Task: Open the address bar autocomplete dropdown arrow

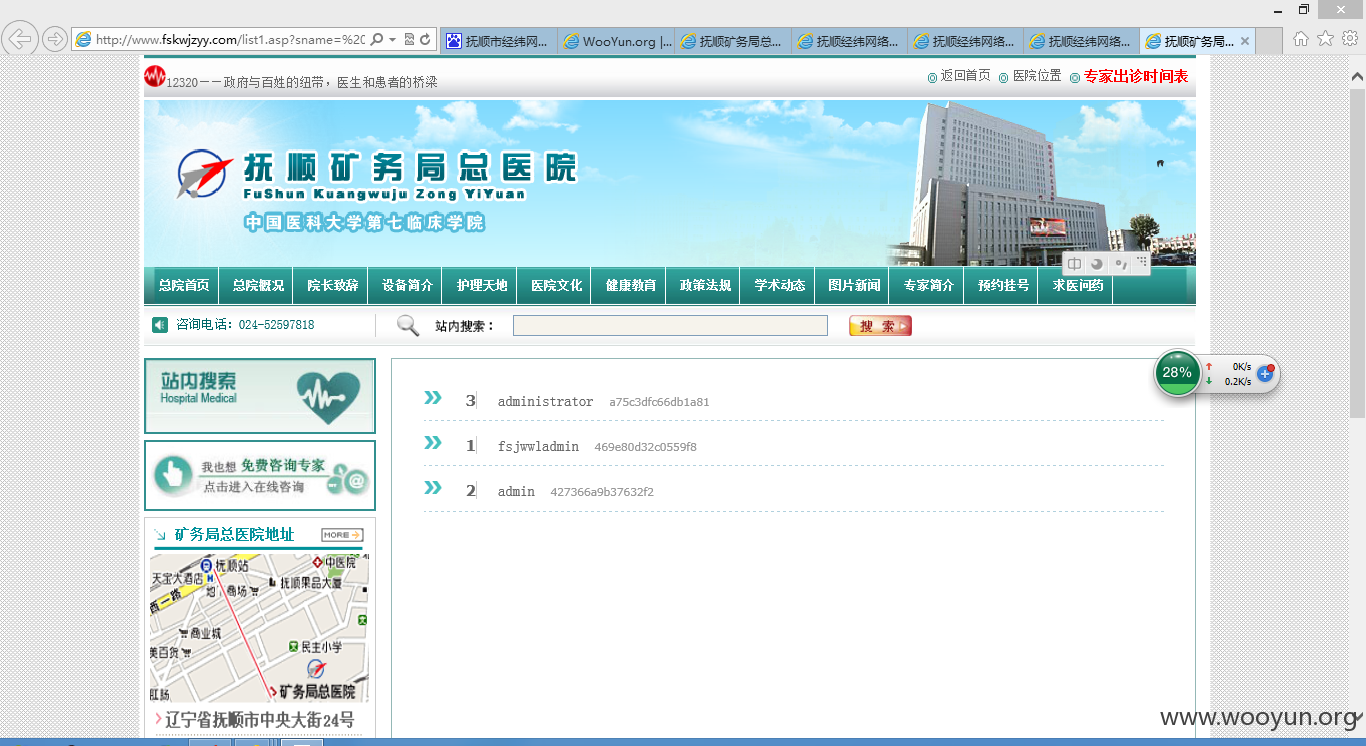Action: click(392, 40)
